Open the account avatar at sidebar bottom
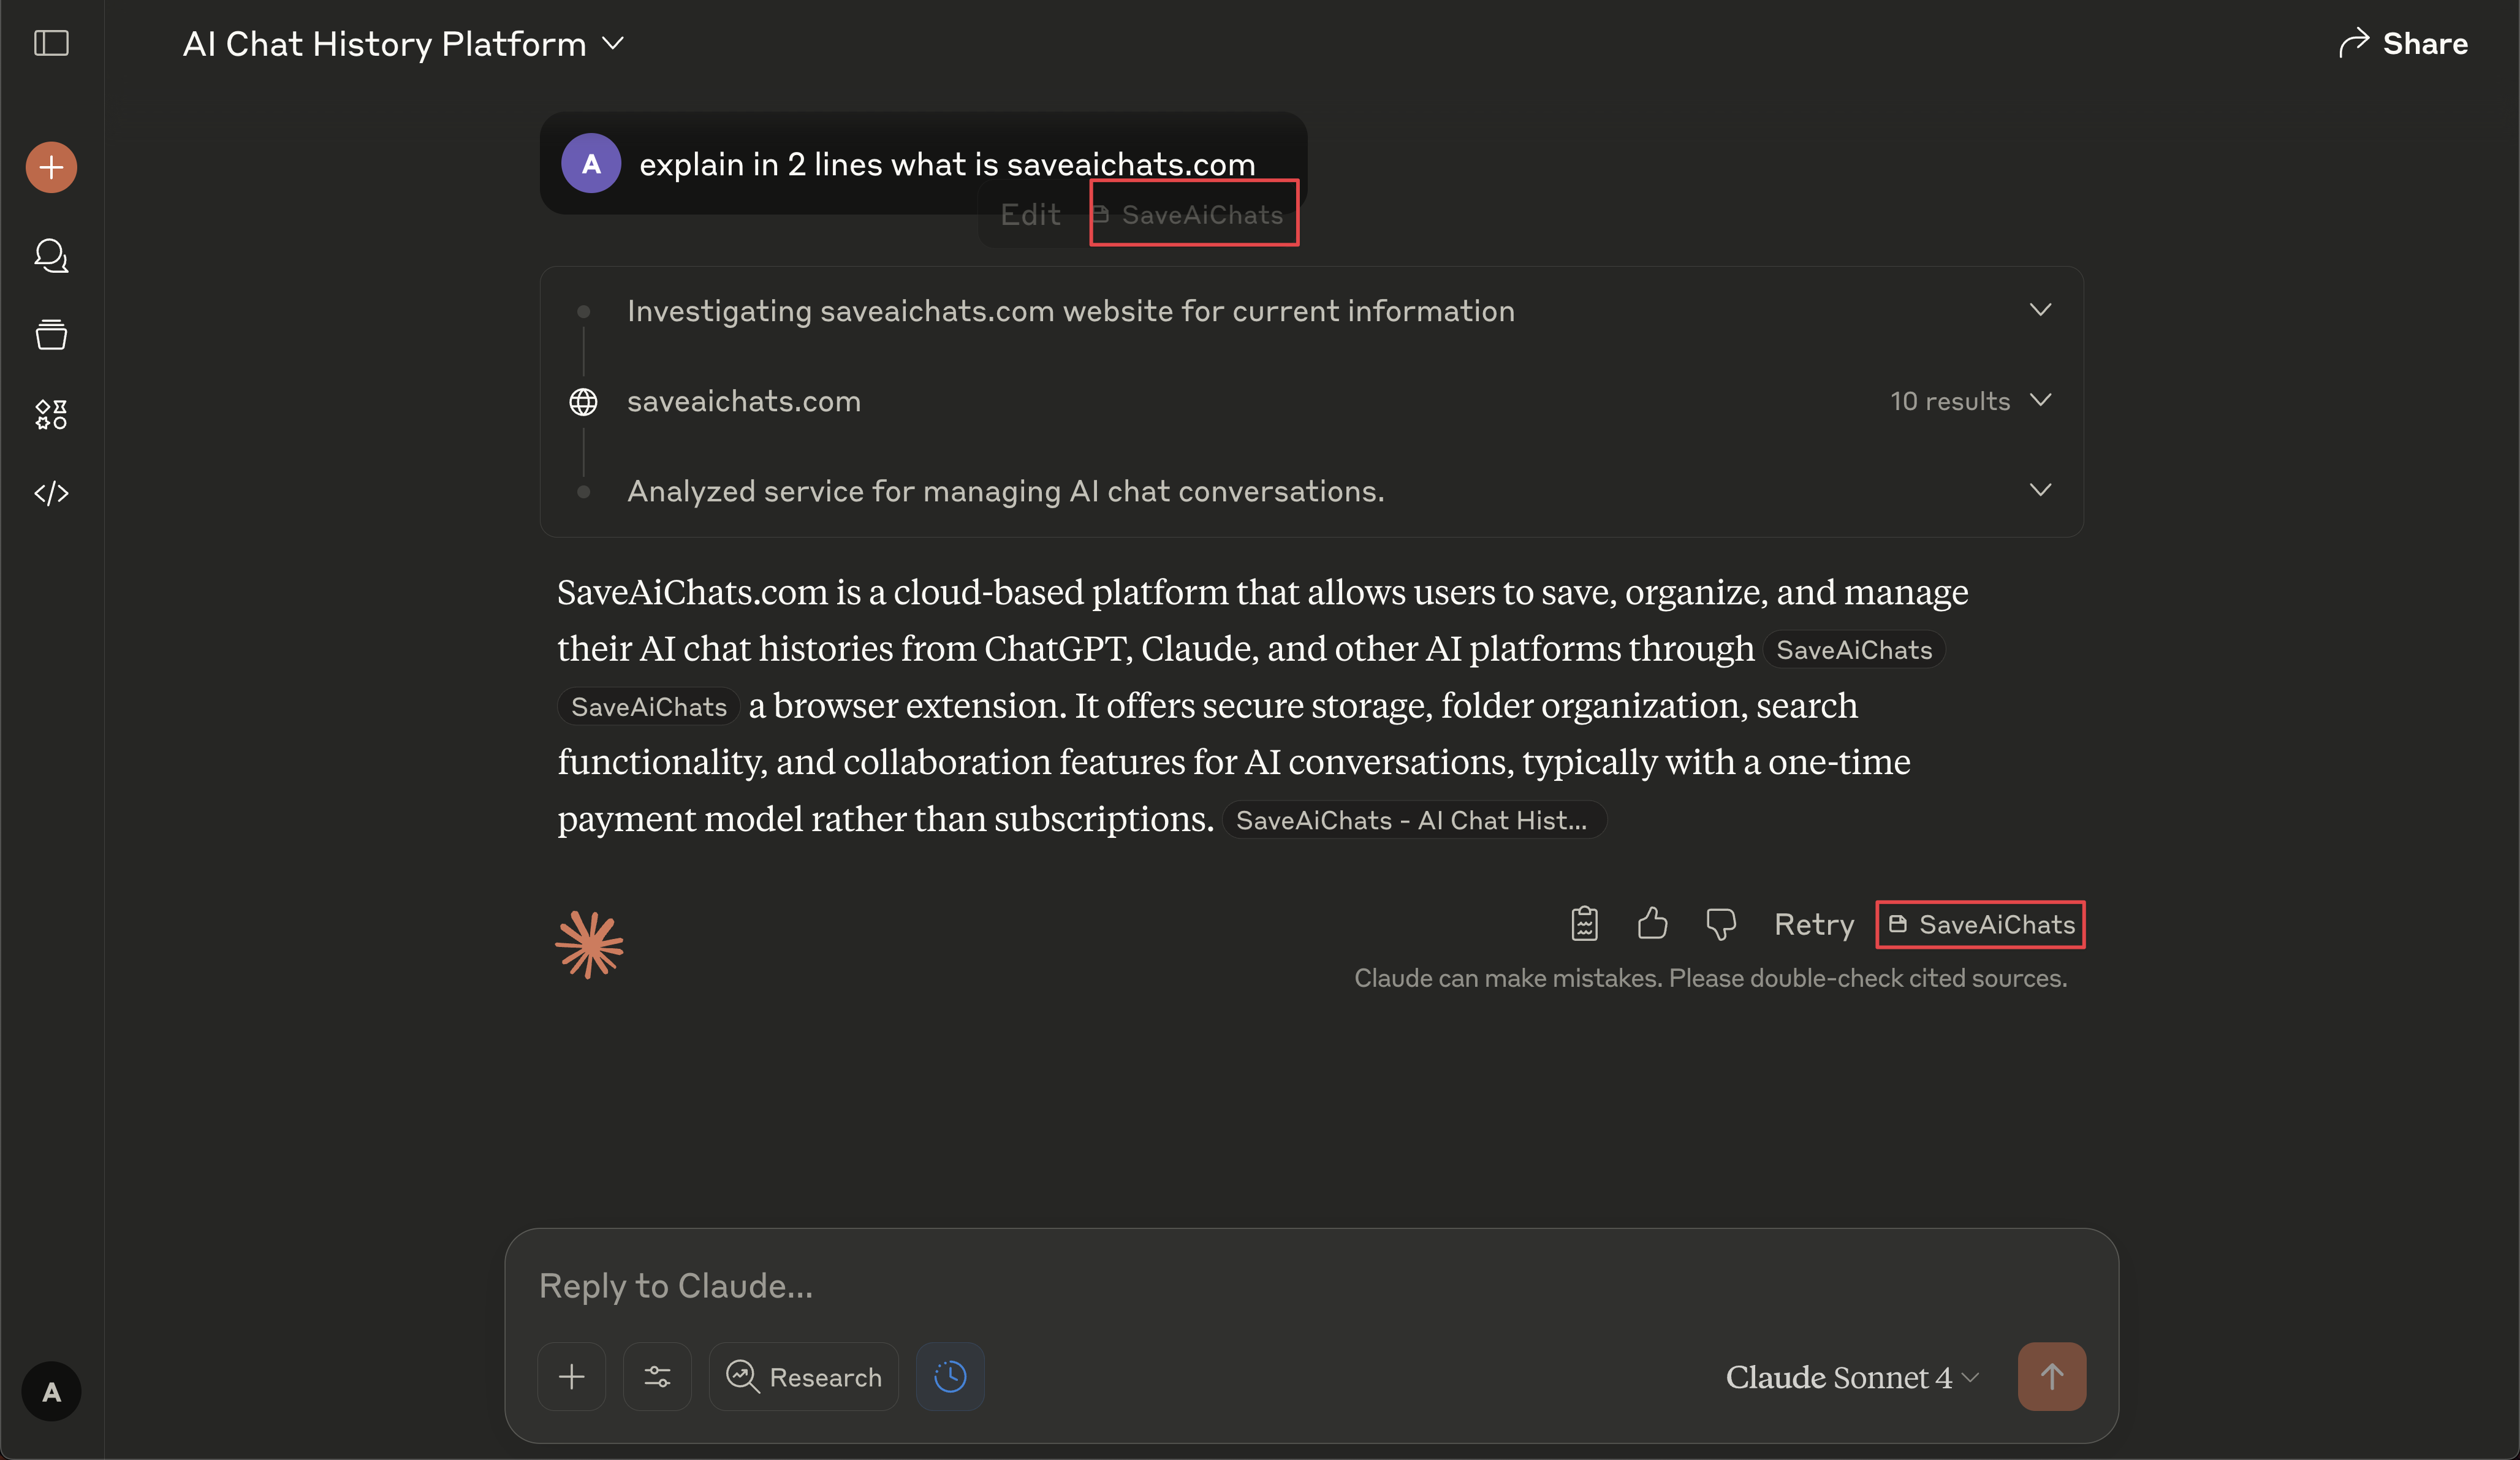Screen dimensions: 2520x1460 click(51, 1391)
